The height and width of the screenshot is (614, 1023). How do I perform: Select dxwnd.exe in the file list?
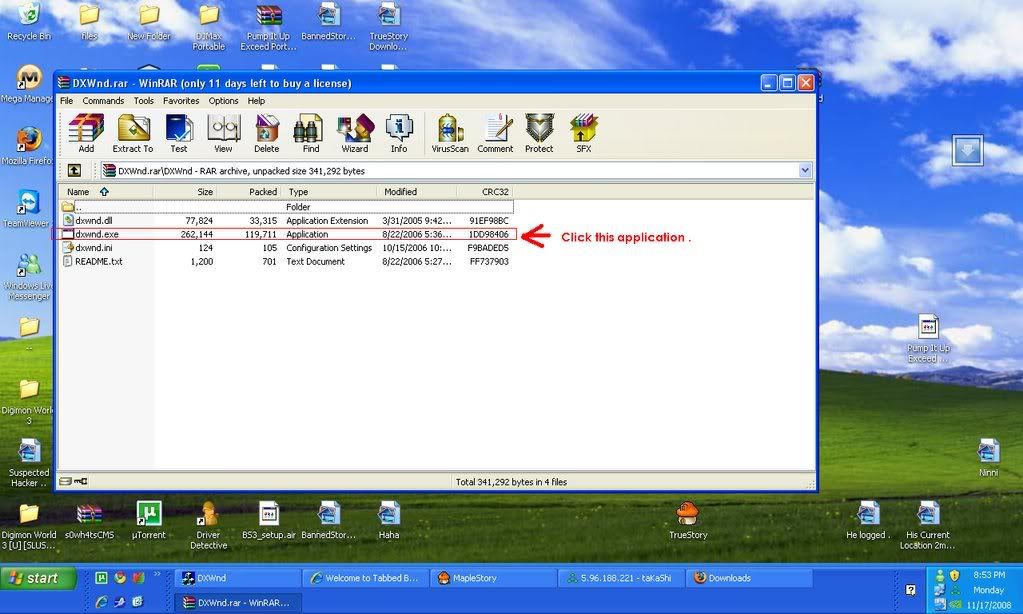(287, 234)
